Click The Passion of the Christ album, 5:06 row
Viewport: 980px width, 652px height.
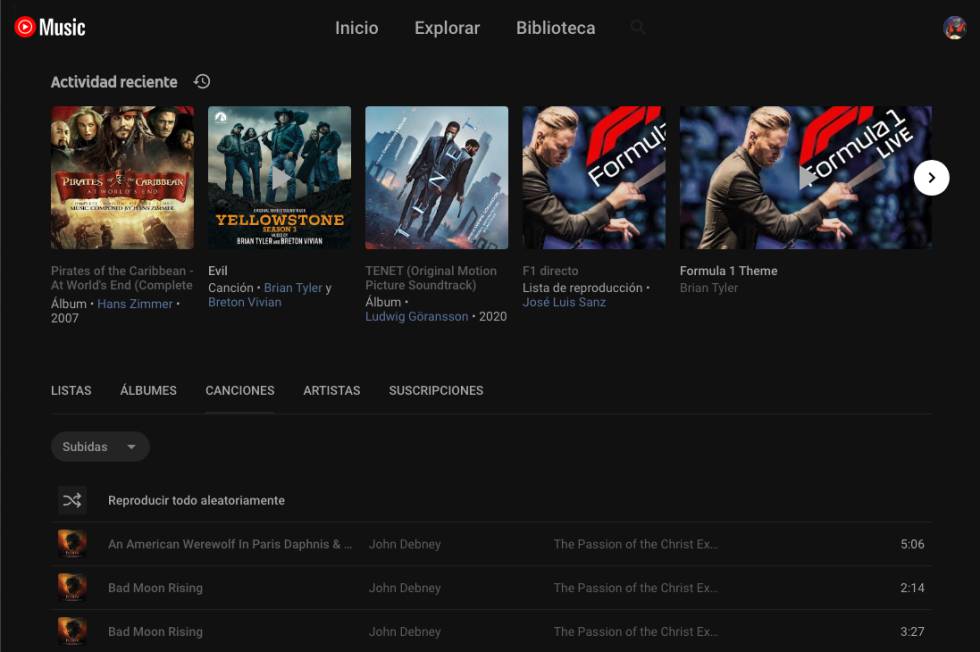[x=636, y=544]
